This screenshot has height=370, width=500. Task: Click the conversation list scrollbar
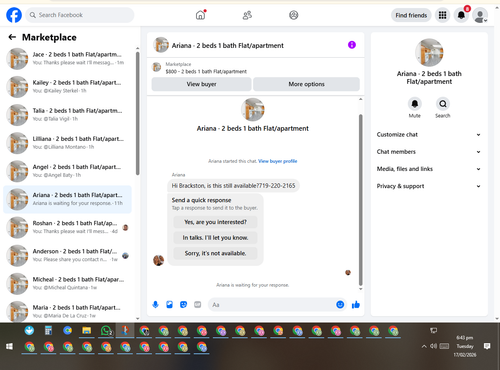[138, 113]
